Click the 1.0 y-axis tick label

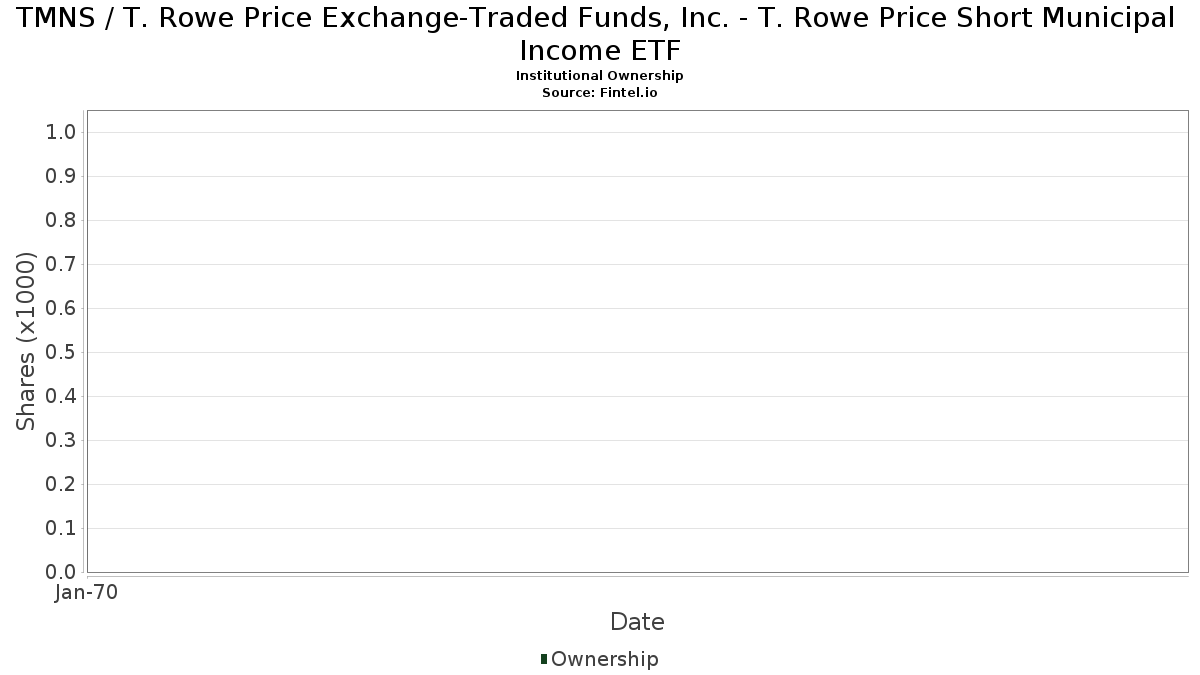tap(61, 133)
